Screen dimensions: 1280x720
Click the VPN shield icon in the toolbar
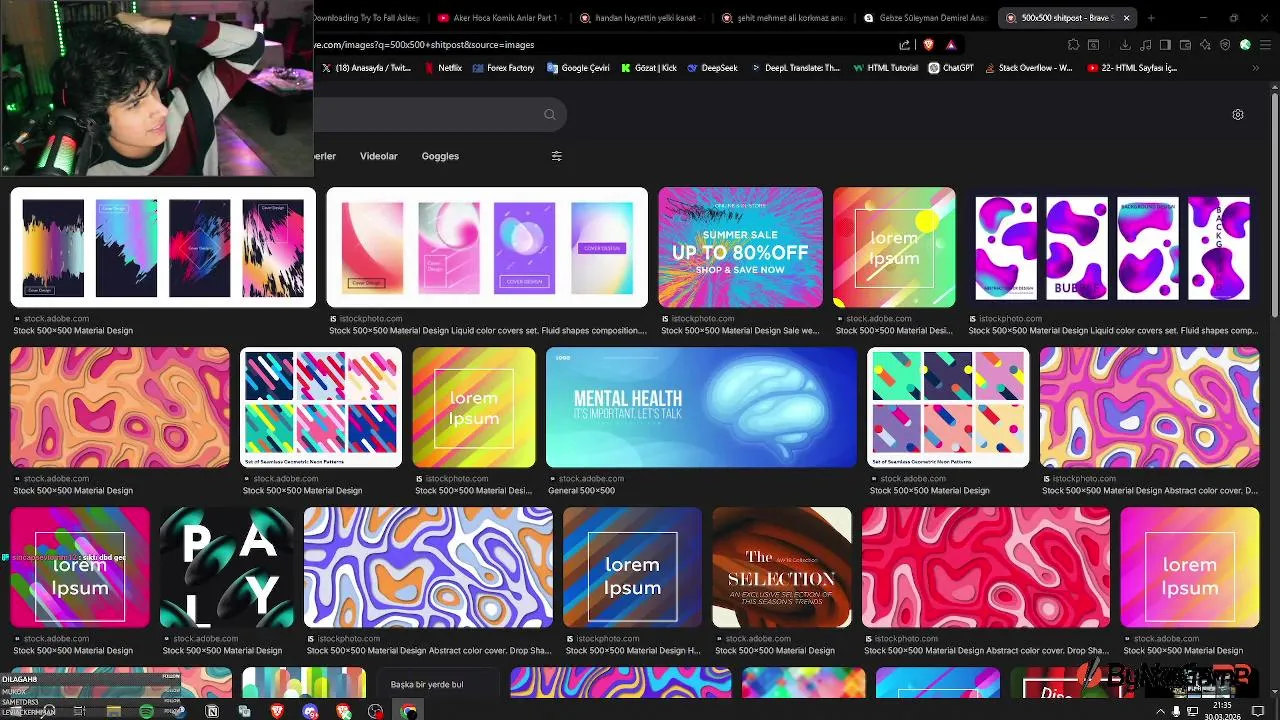[x=1225, y=45]
